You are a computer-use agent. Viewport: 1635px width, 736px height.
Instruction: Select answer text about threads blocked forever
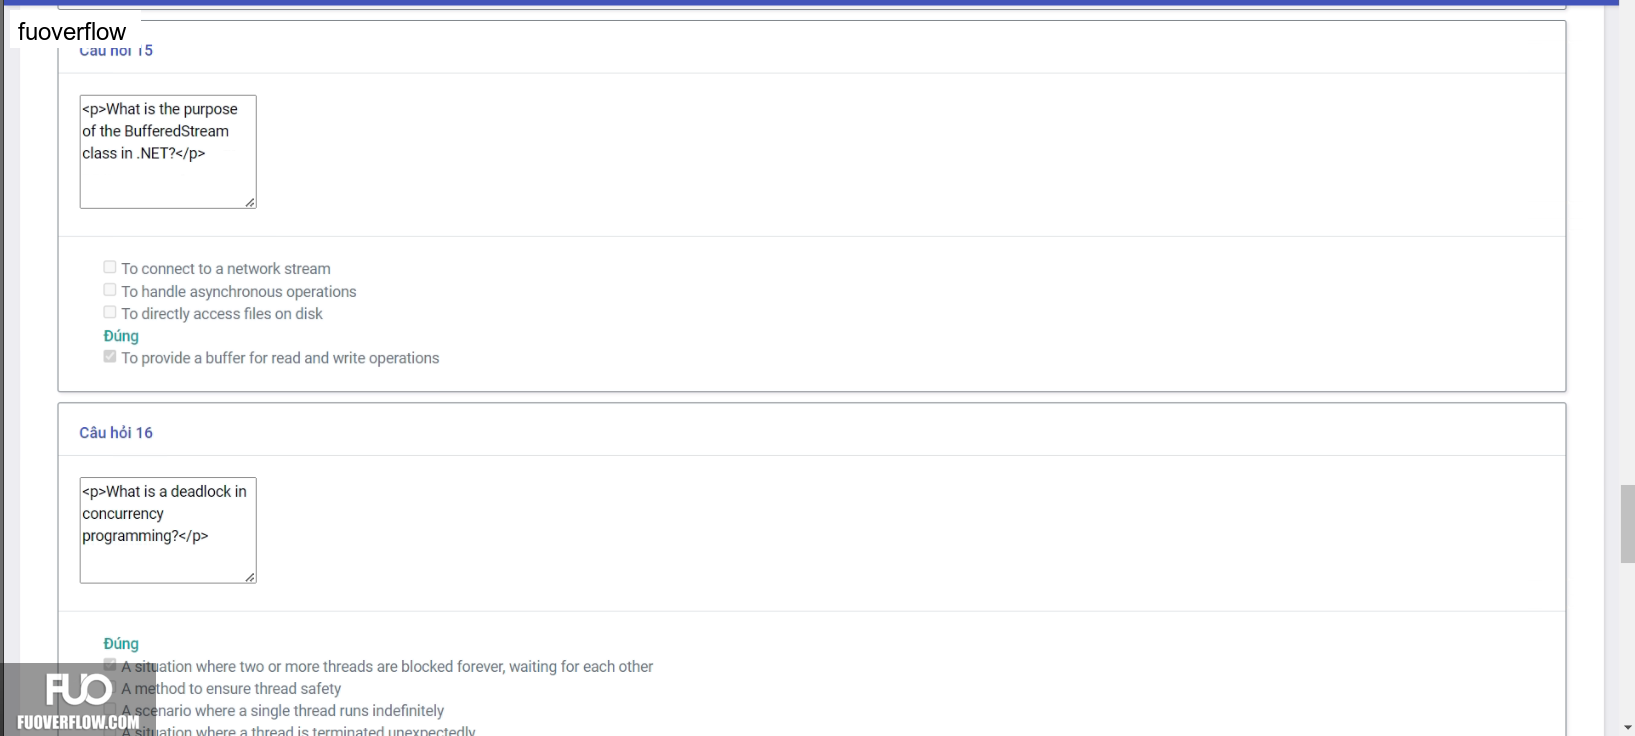pos(387,667)
